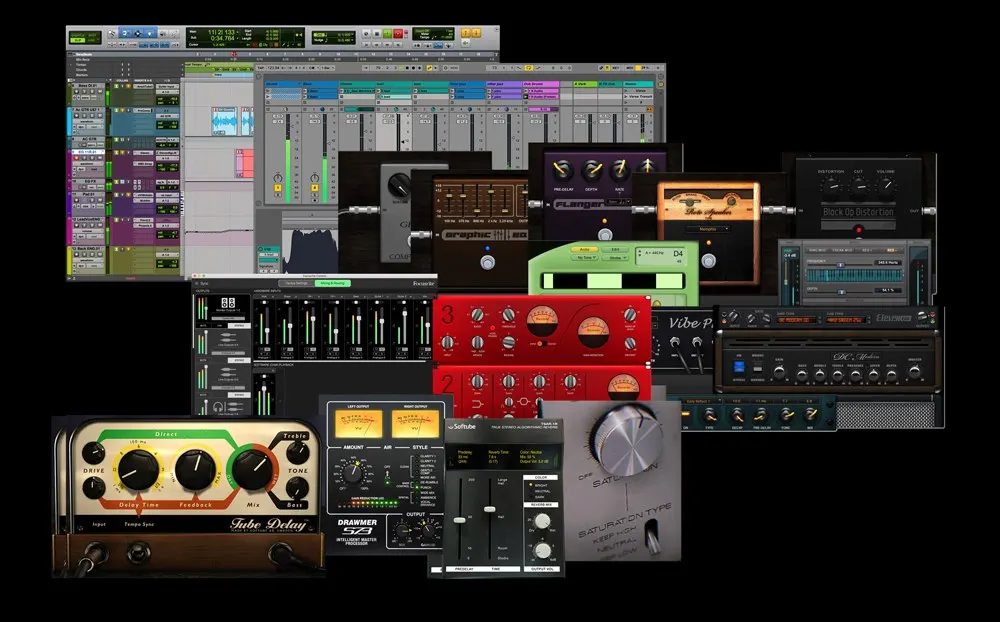Screen dimensions: 1000x622
Task: Open the Mixing & Routing tab in Focusrite Control
Action: point(333,283)
